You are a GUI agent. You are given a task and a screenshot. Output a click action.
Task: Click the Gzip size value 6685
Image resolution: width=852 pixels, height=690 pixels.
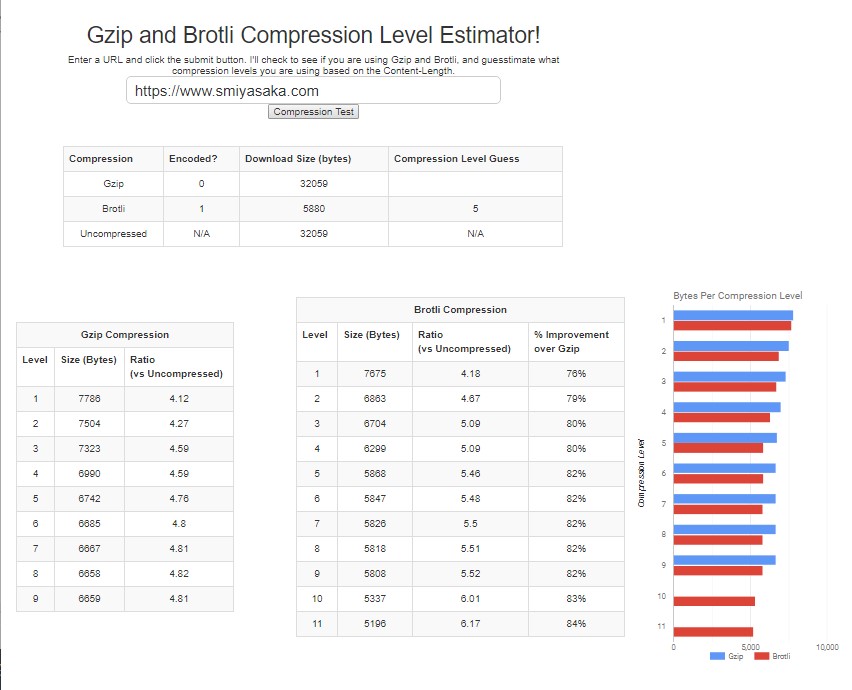click(x=89, y=524)
